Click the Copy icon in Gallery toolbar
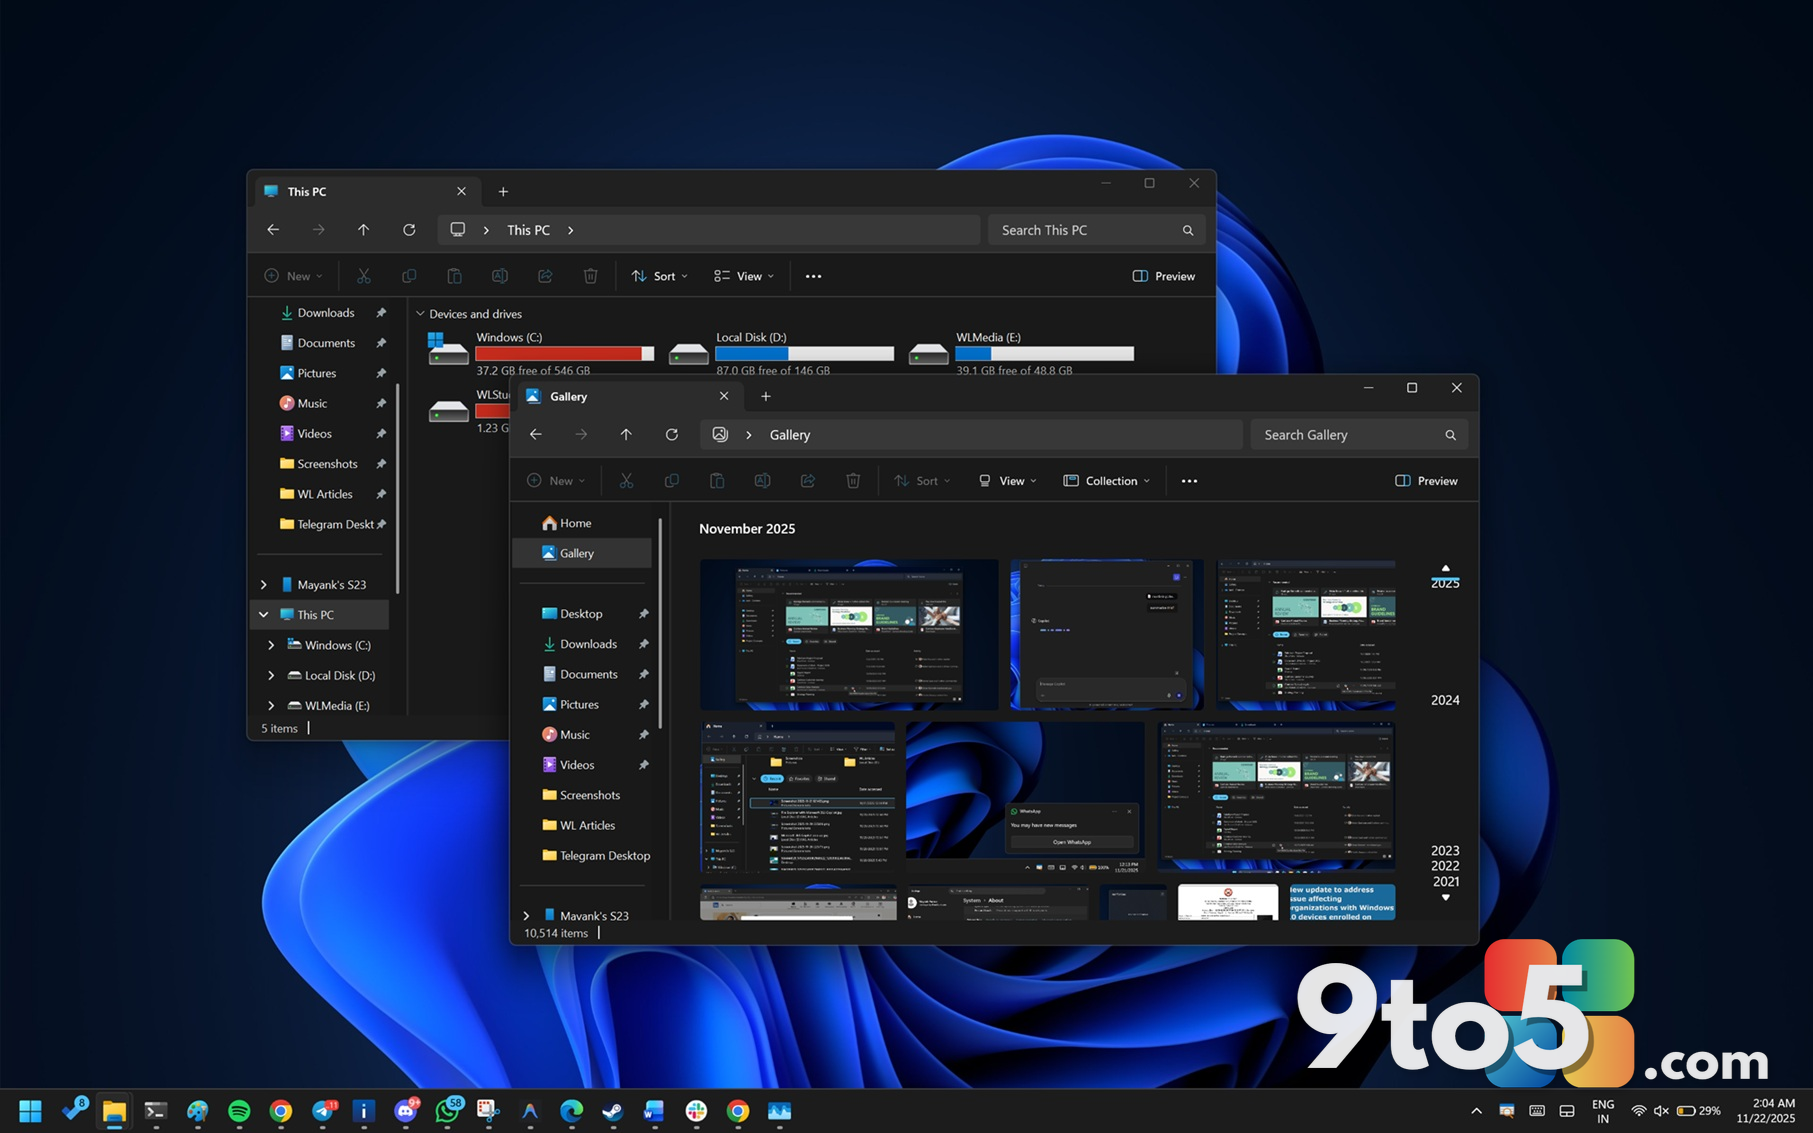1813x1133 pixels. click(672, 481)
